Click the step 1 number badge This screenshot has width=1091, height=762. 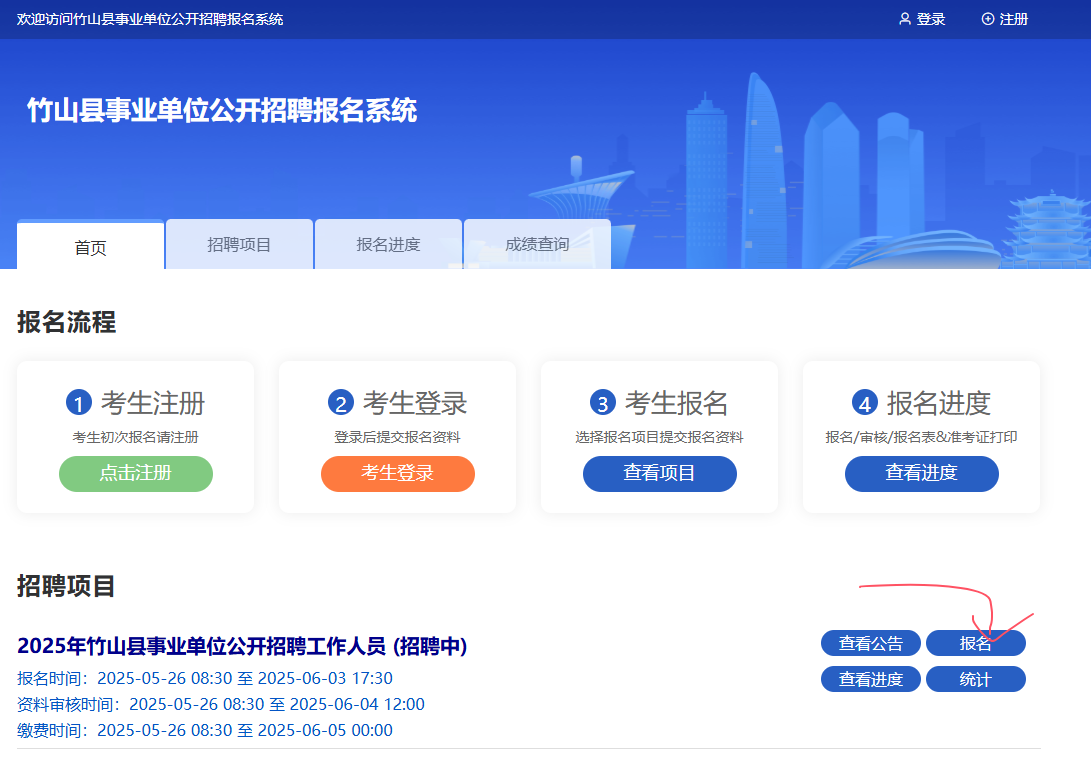[x=79, y=402]
